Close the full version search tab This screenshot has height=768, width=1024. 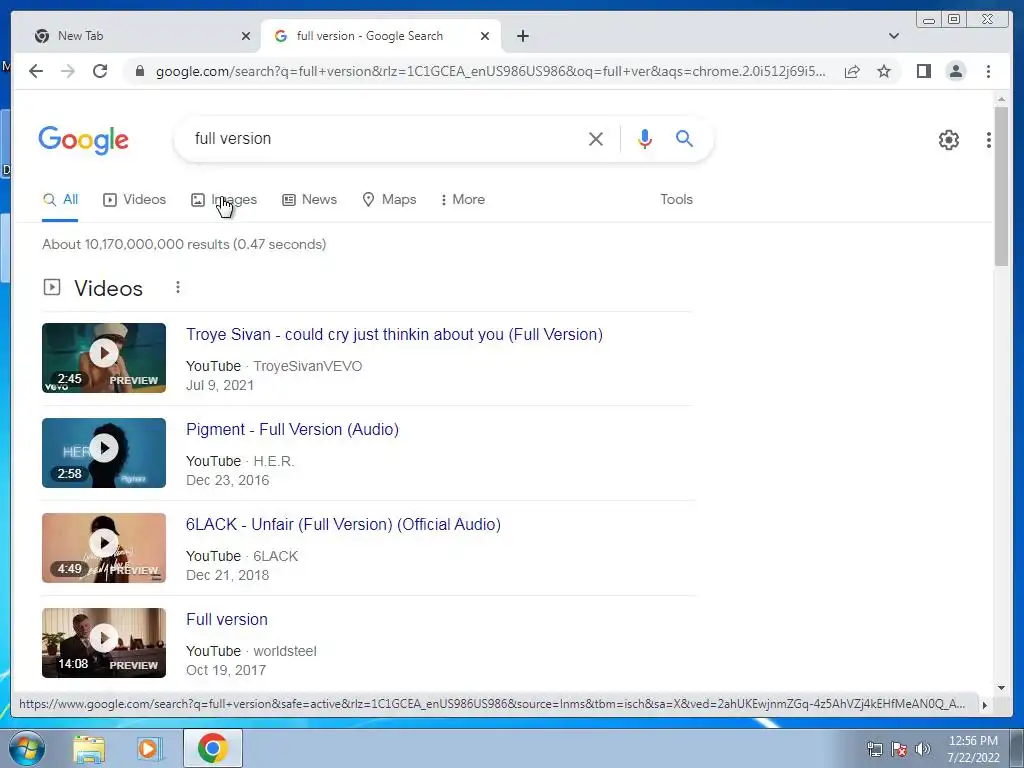point(485,36)
